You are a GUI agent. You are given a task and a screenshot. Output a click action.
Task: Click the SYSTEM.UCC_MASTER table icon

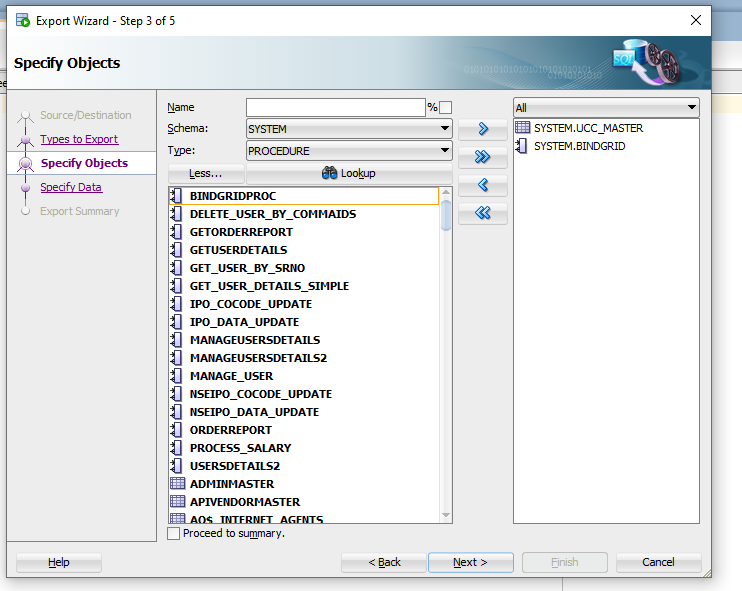pos(522,128)
